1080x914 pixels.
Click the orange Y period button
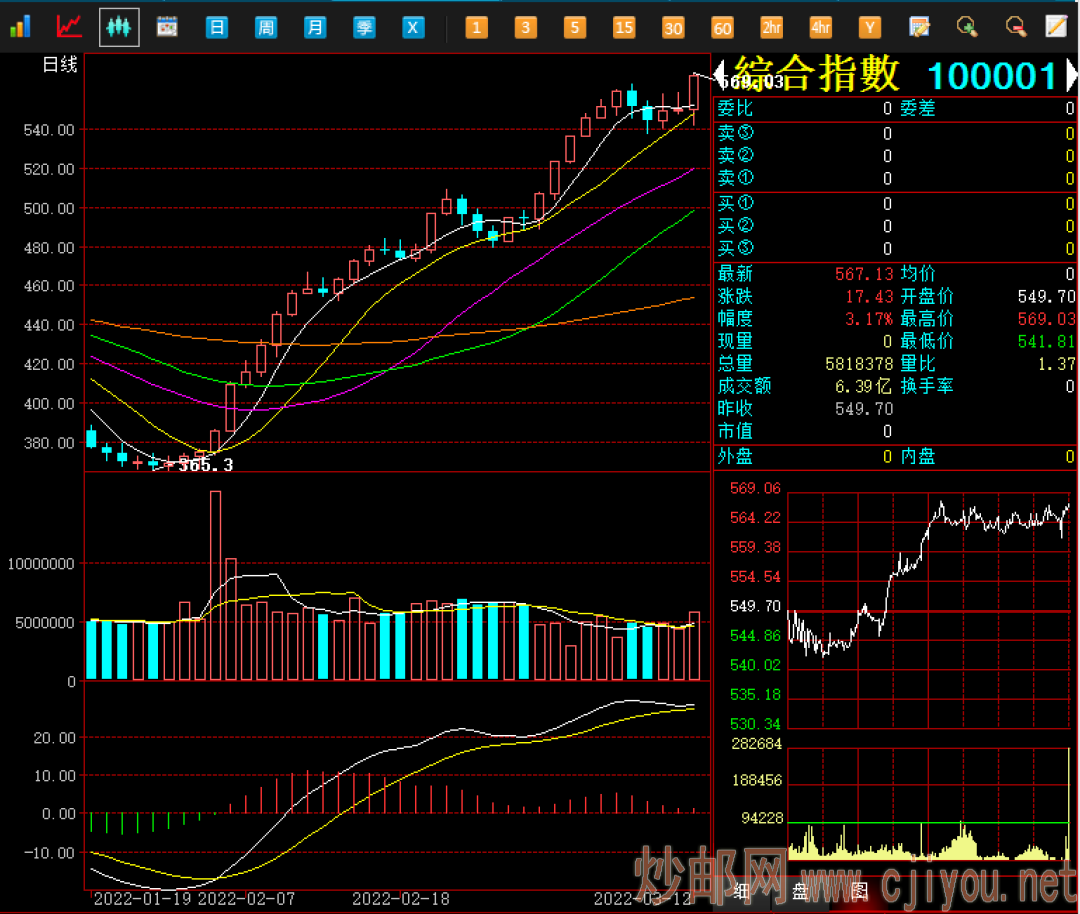click(x=870, y=27)
